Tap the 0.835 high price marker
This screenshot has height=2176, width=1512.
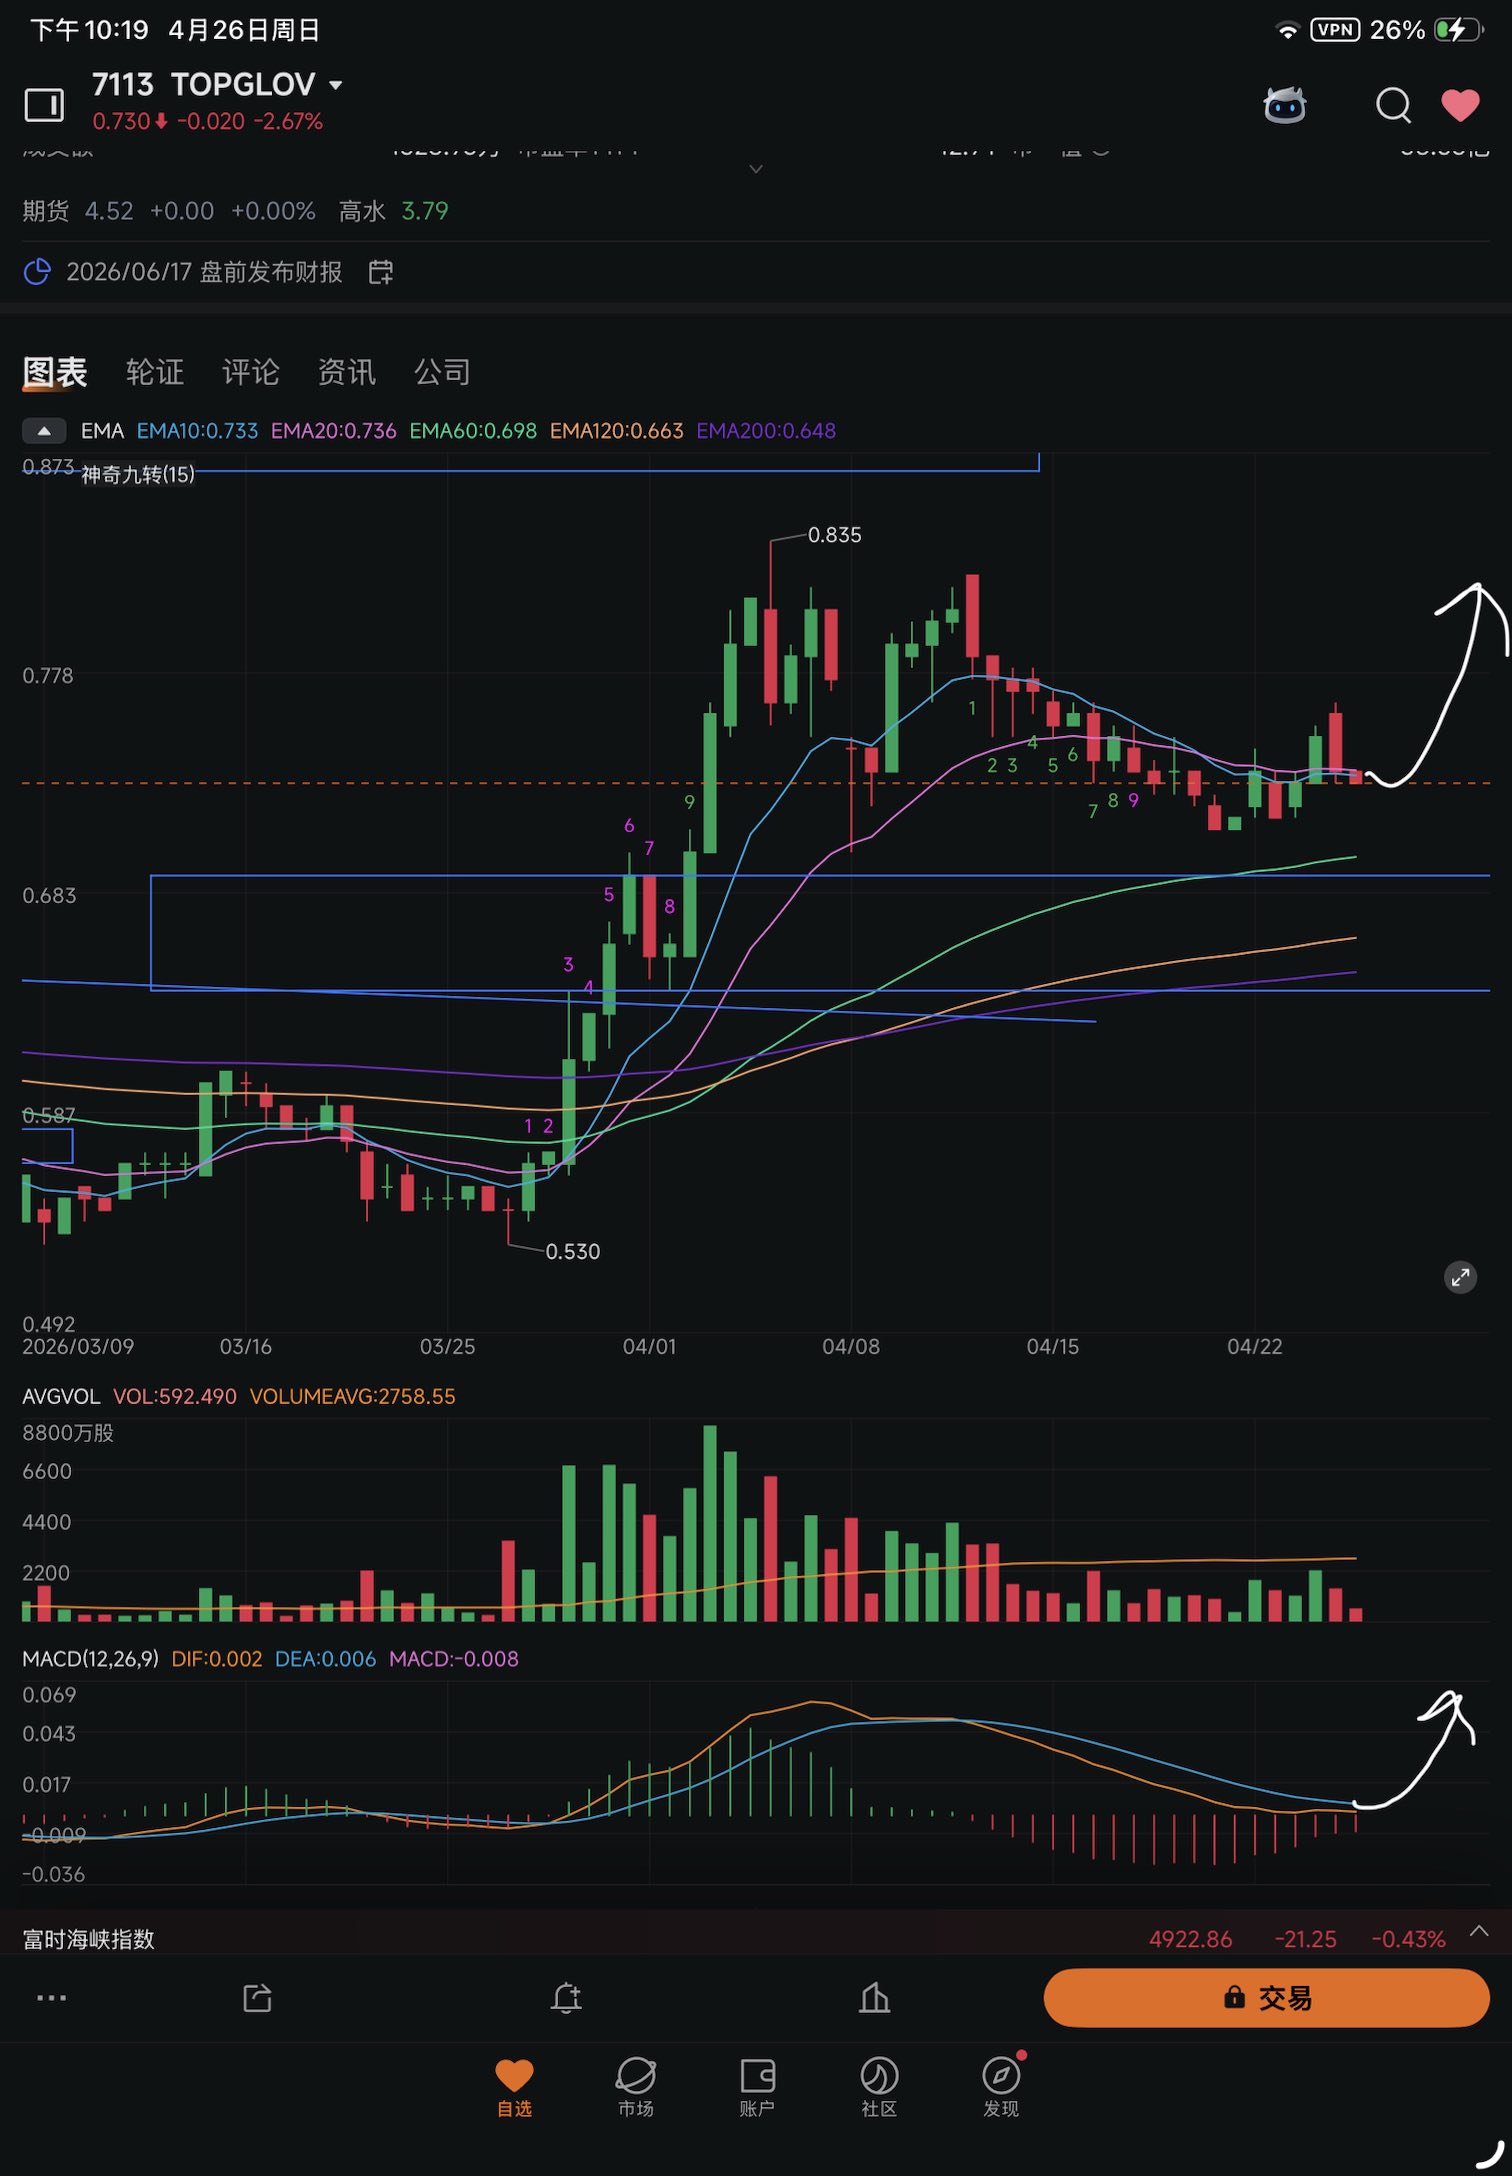point(834,535)
